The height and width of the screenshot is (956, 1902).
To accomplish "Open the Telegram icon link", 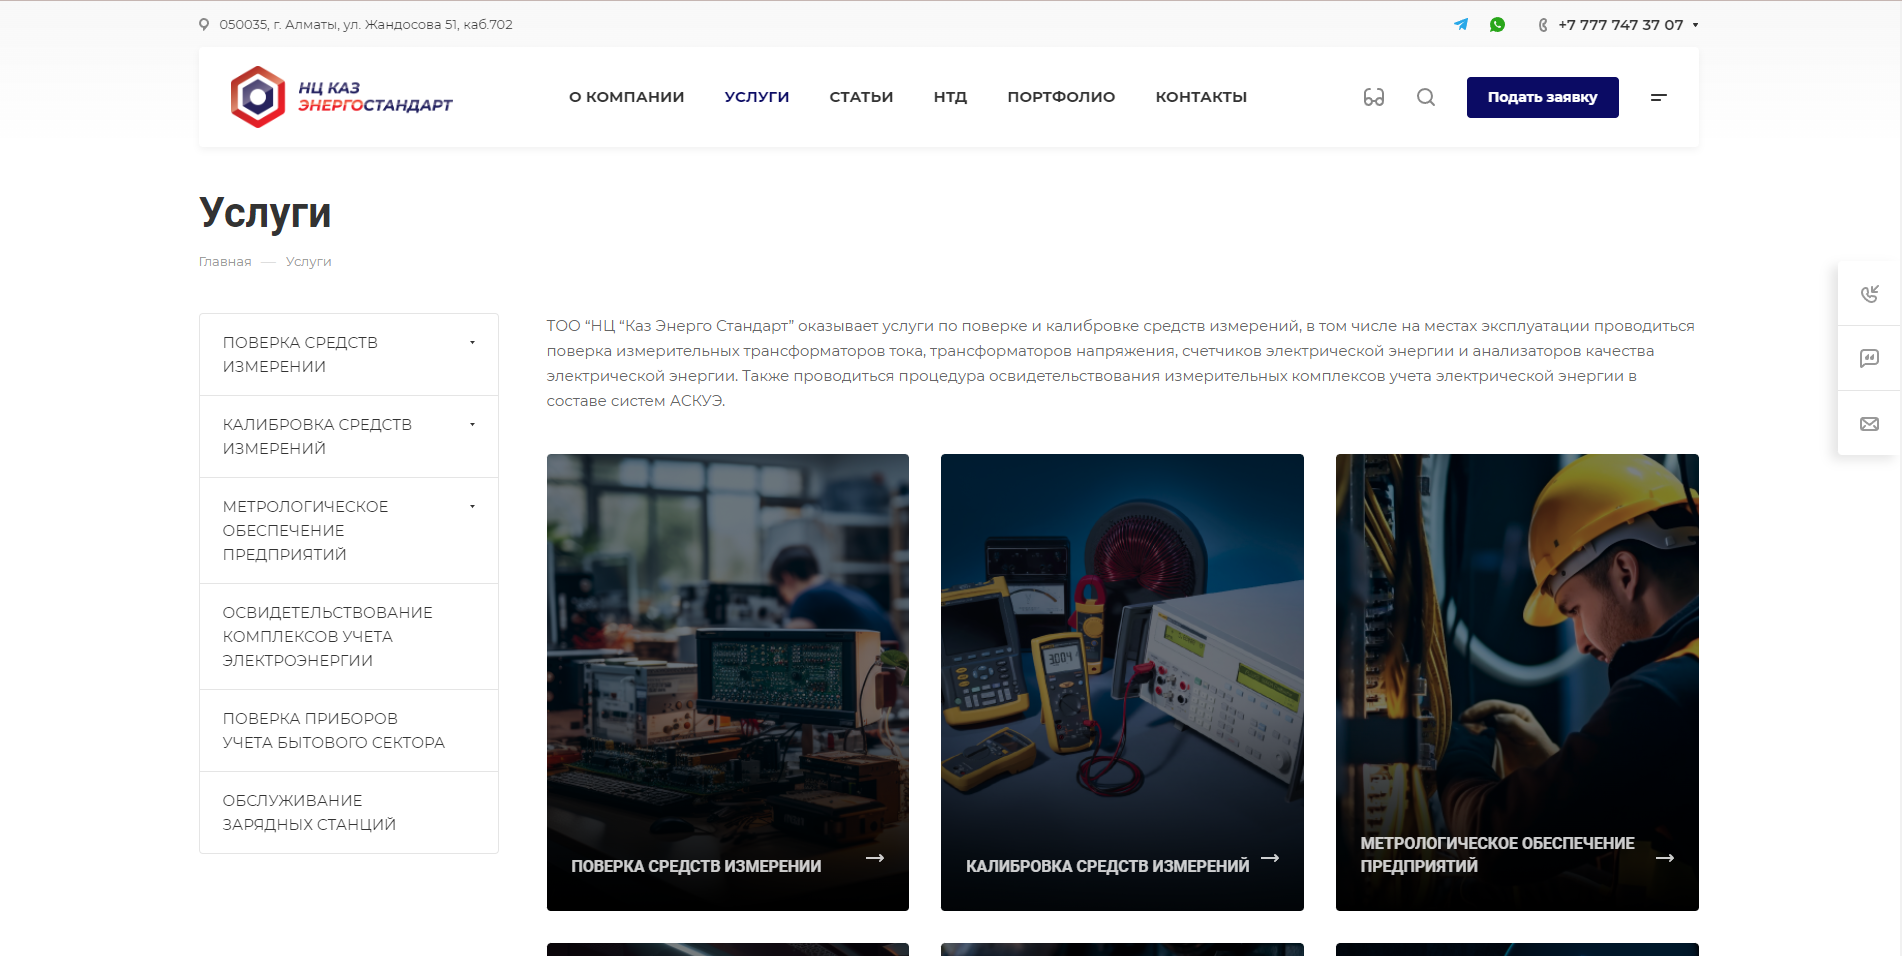I will pos(1461,24).
